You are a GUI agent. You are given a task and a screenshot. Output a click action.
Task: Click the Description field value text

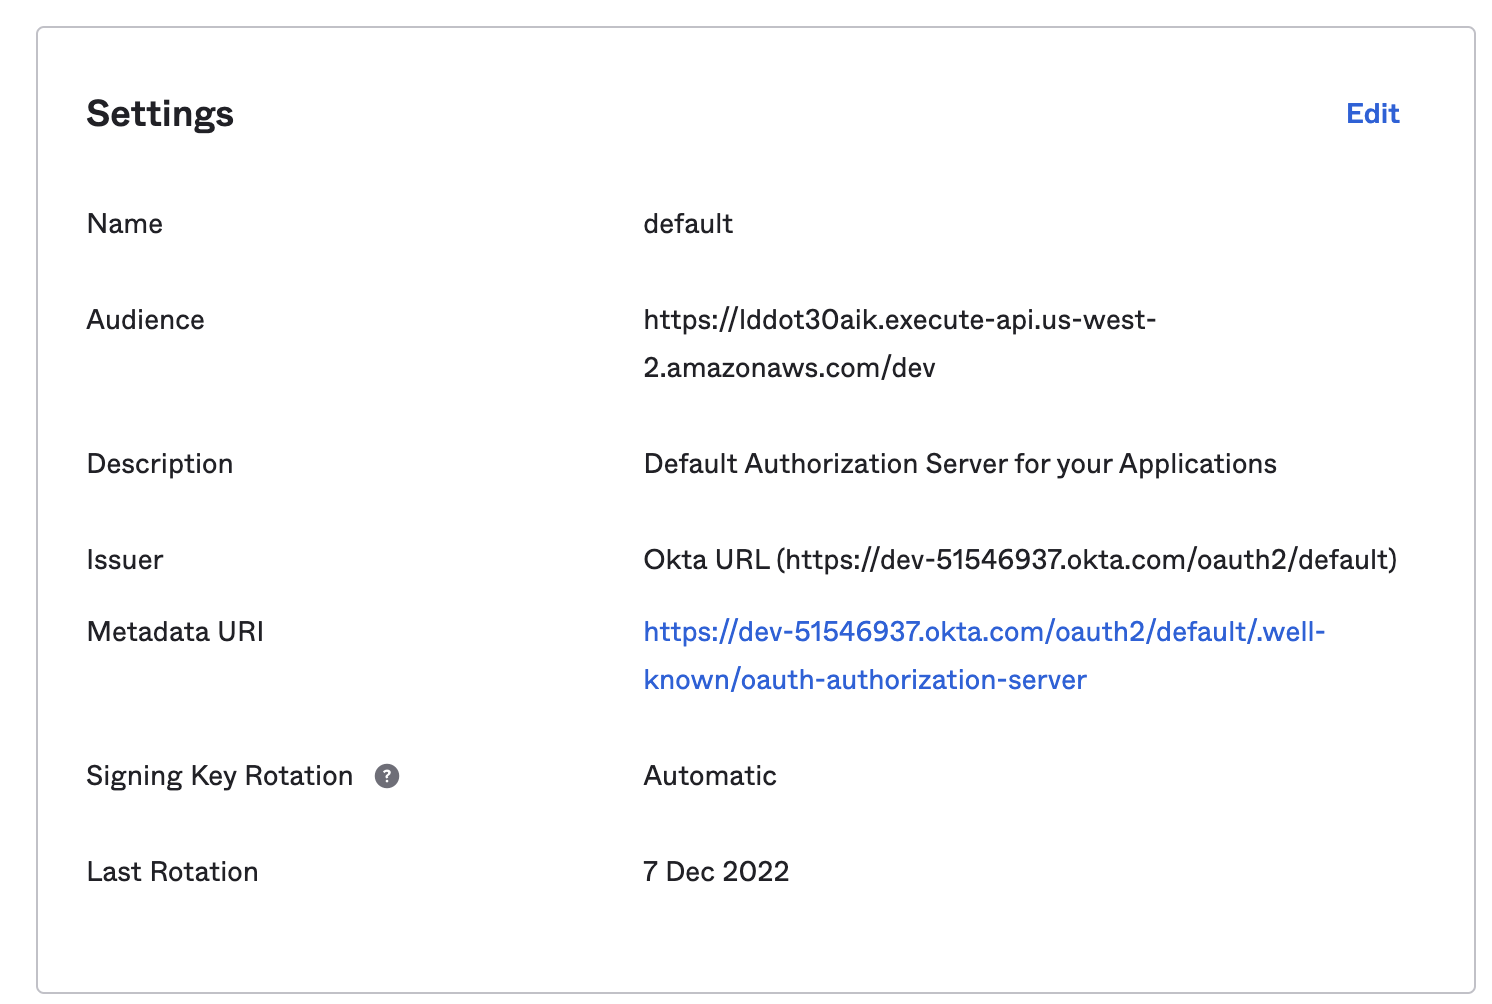point(958,463)
